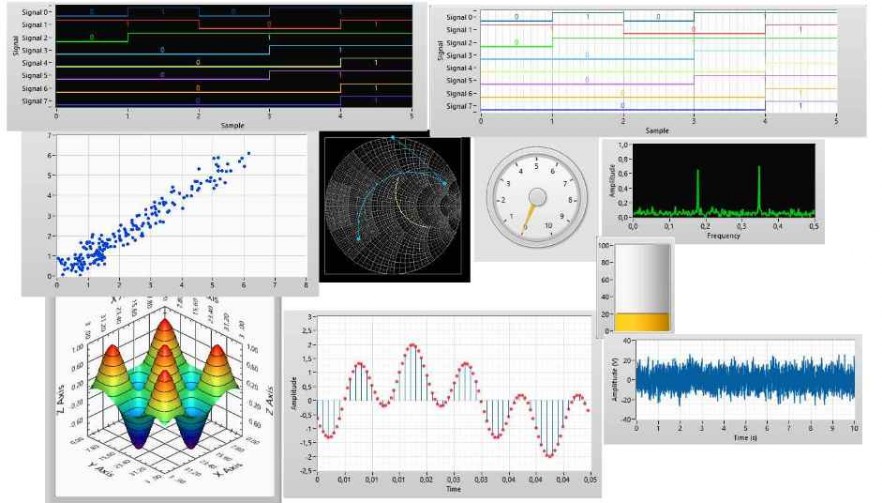Click the empty gray area of the tank
The image size is (882, 503).
click(642, 279)
